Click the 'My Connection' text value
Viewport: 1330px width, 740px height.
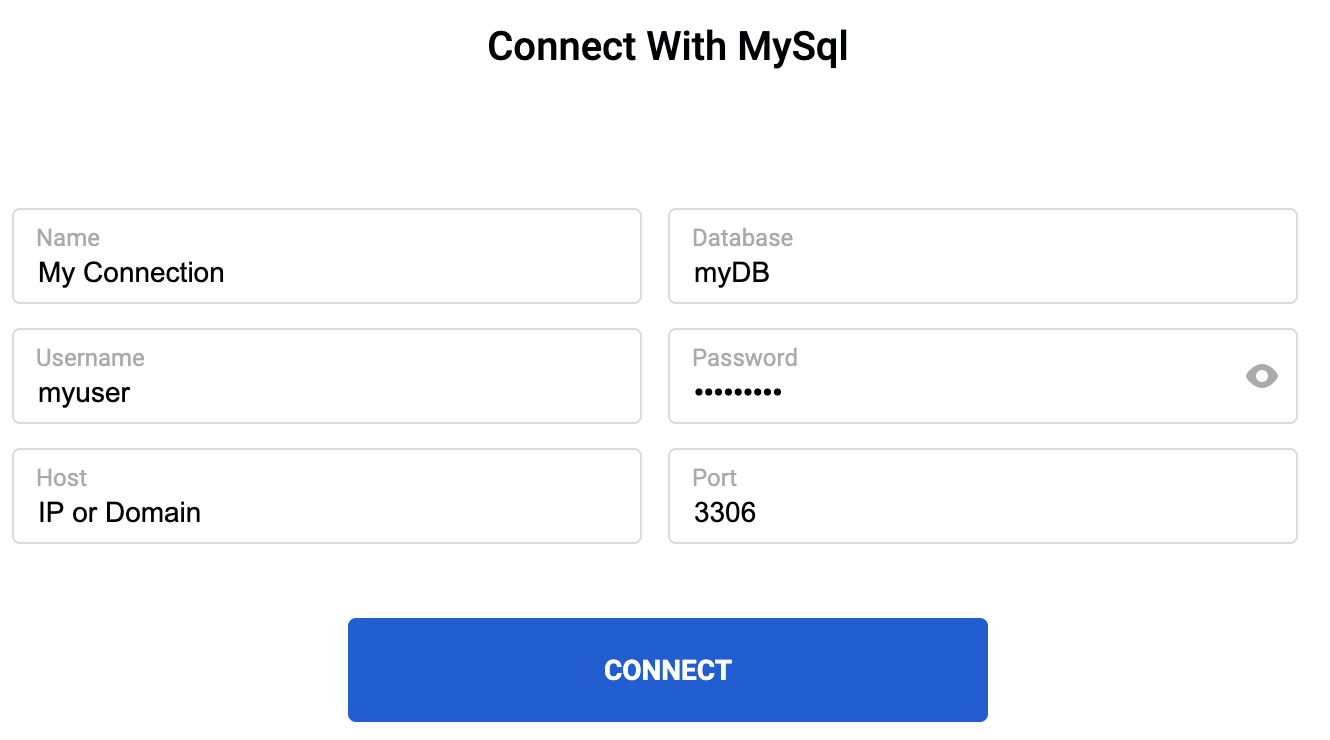[x=131, y=273]
